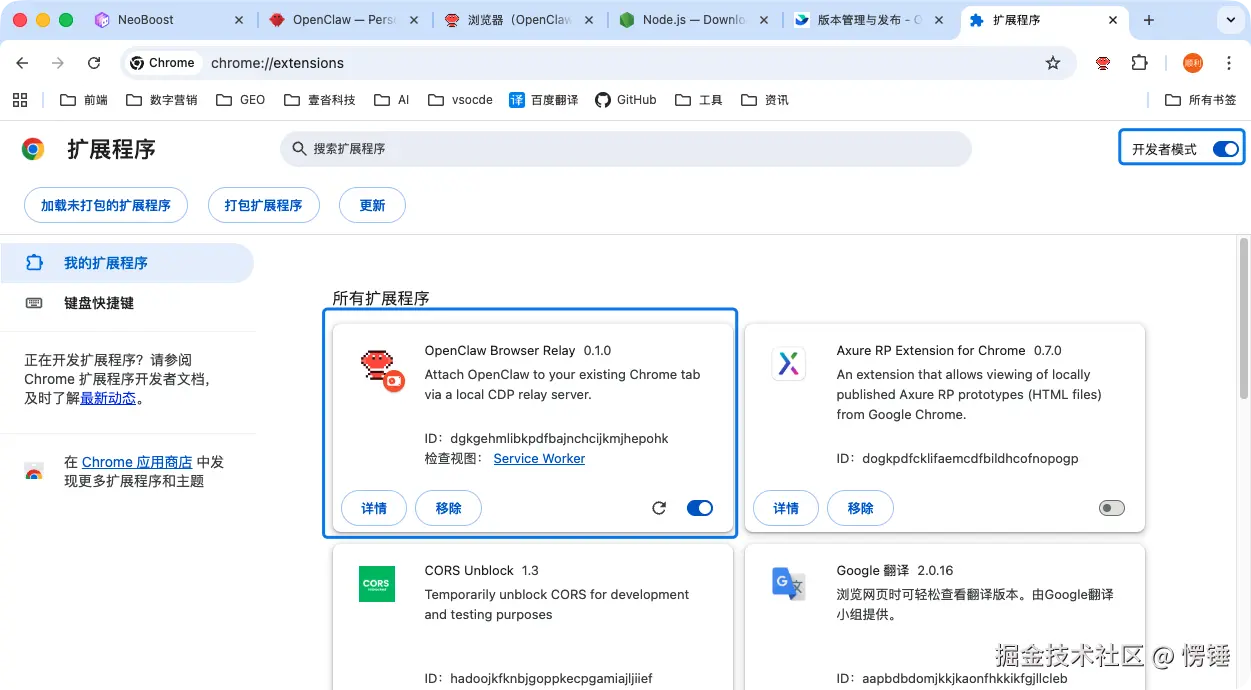The height and width of the screenshot is (690, 1251).
Task: Open the extensions puzzle-piece menu
Action: pos(1139,63)
